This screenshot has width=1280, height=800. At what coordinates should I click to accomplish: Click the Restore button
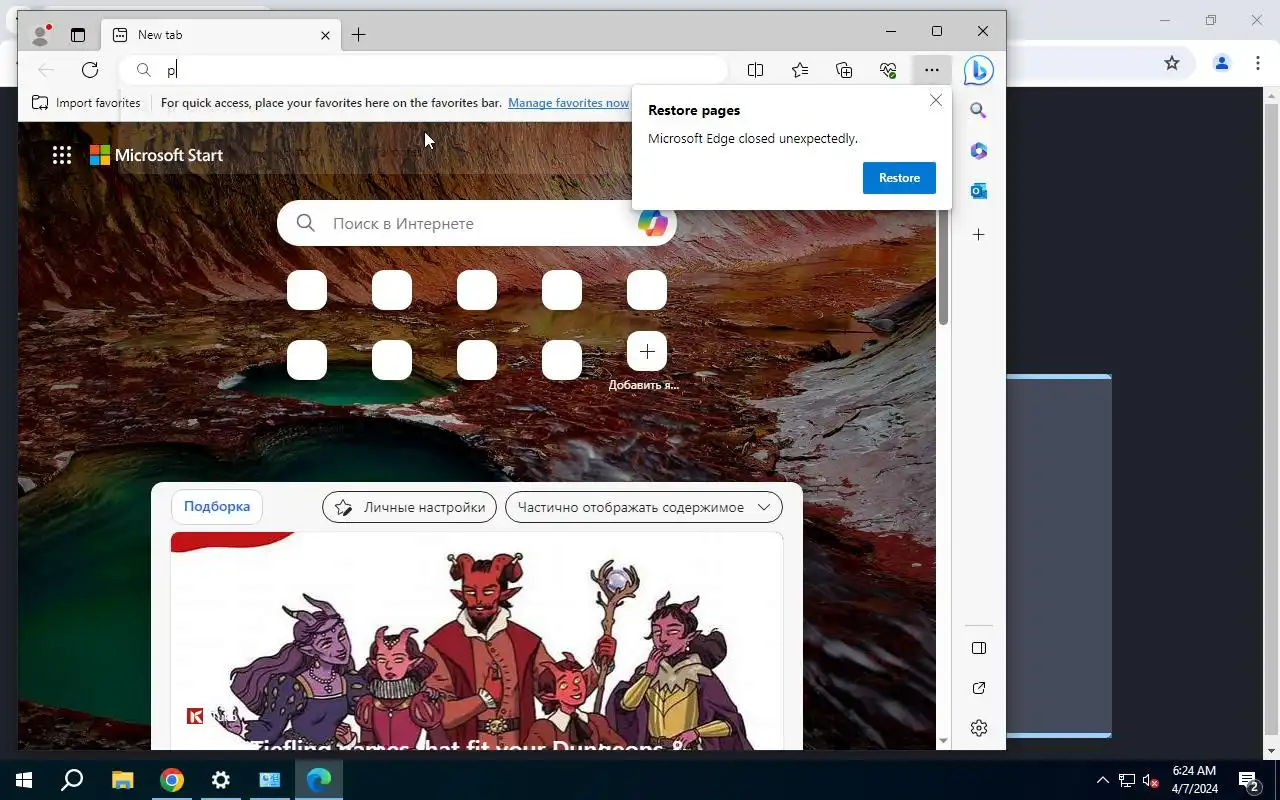[899, 178]
